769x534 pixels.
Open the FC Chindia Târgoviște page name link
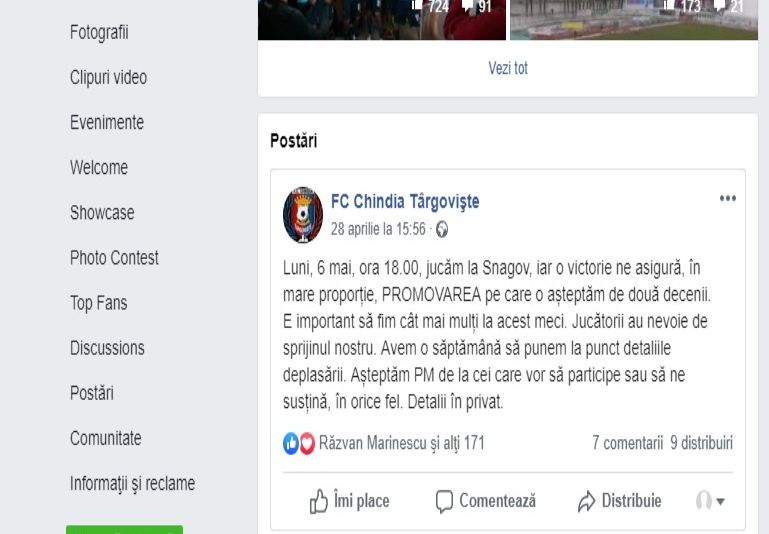point(405,202)
